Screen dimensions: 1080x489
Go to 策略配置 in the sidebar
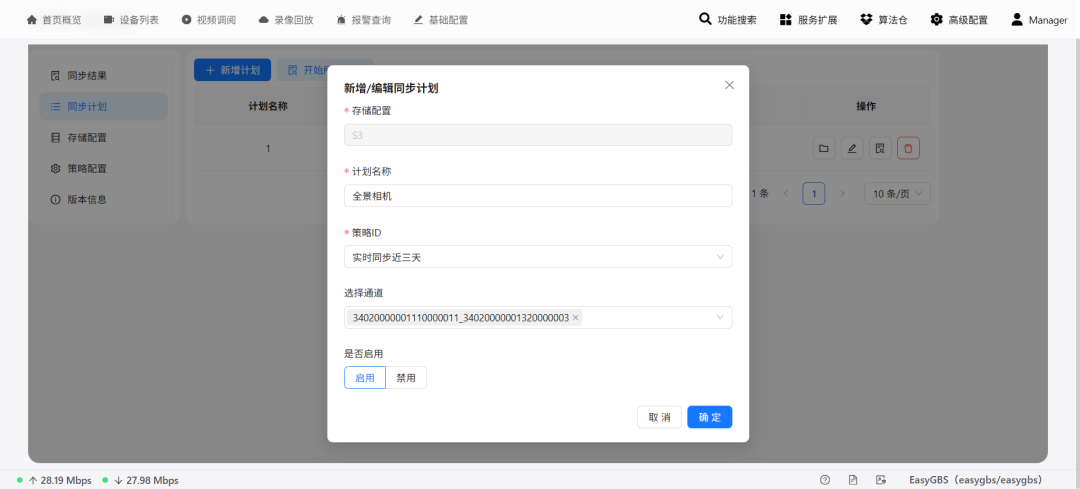click(103, 169)
